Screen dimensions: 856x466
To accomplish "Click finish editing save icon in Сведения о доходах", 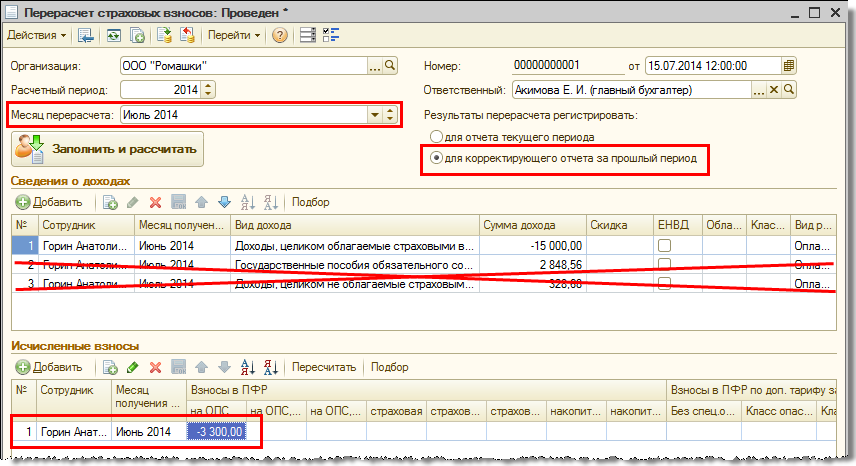I will pos(179,202).
